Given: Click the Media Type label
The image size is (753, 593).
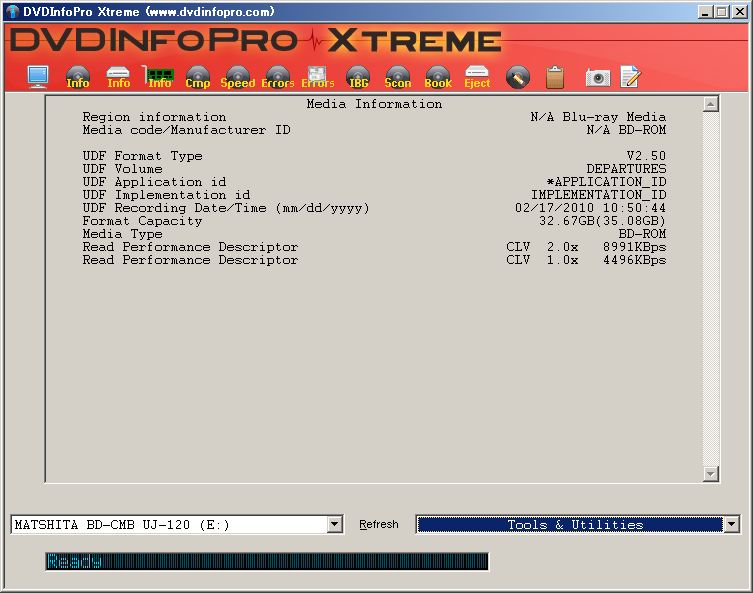Looking at the screenshot, I should [122, 234].
